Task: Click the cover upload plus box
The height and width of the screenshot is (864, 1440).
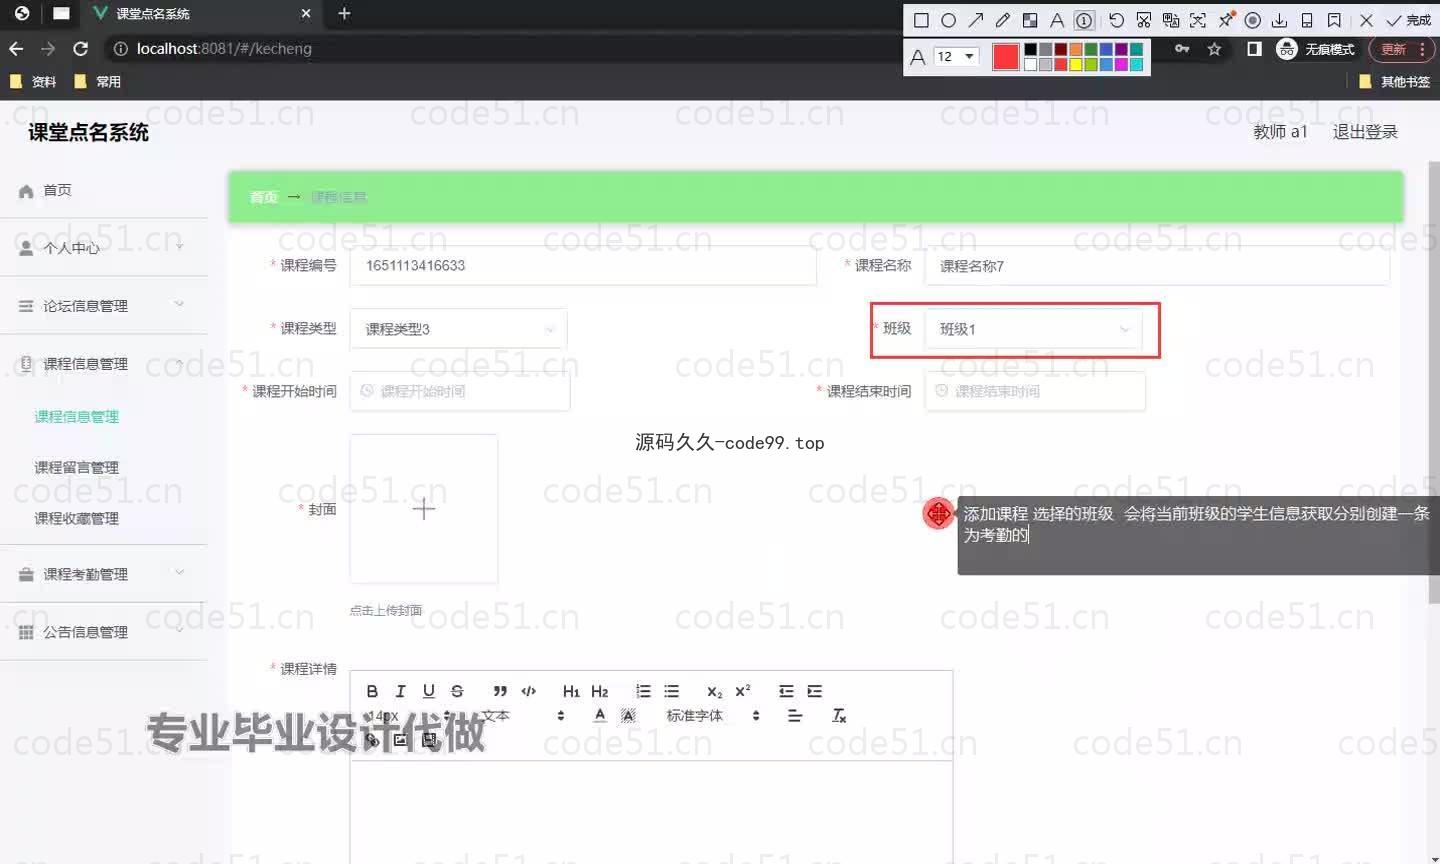Action: pos(424,509)
